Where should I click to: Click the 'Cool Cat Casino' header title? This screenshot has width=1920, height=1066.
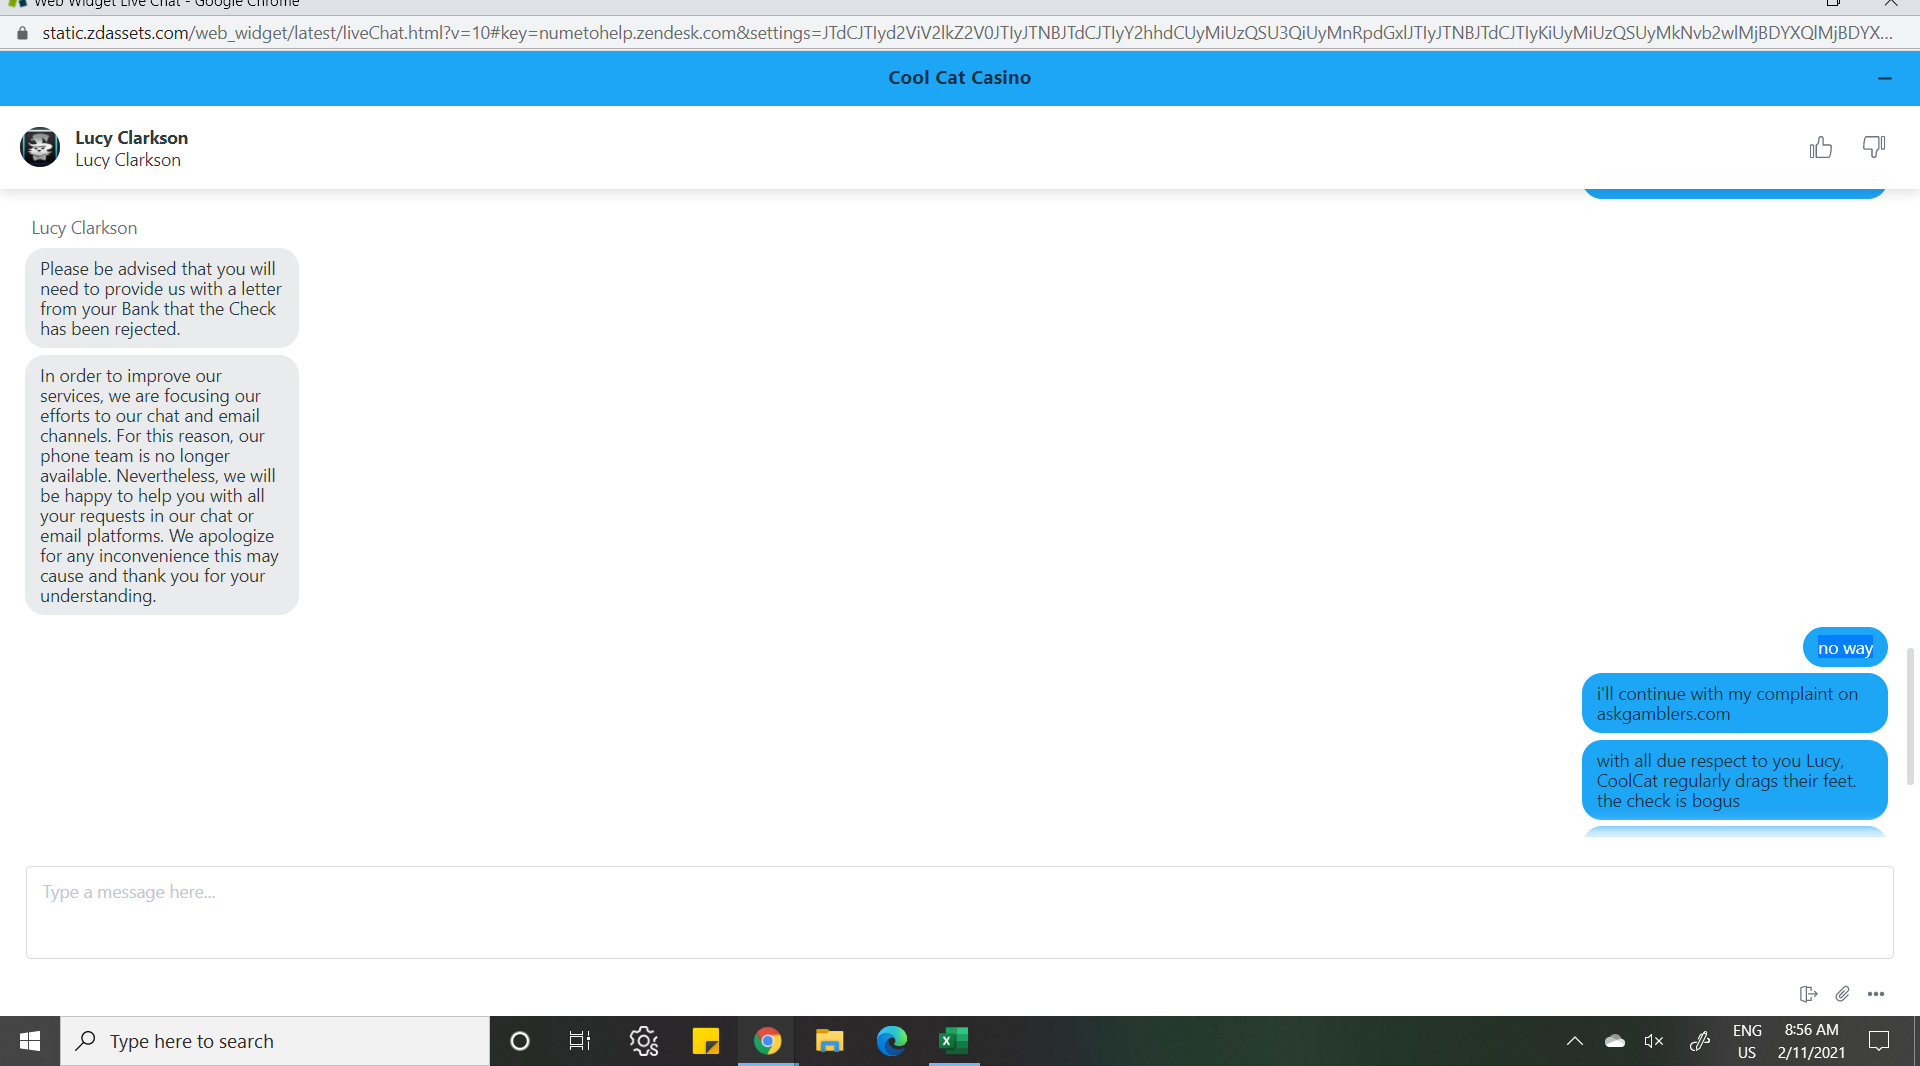pyautogui.click(x=959, y=78)
